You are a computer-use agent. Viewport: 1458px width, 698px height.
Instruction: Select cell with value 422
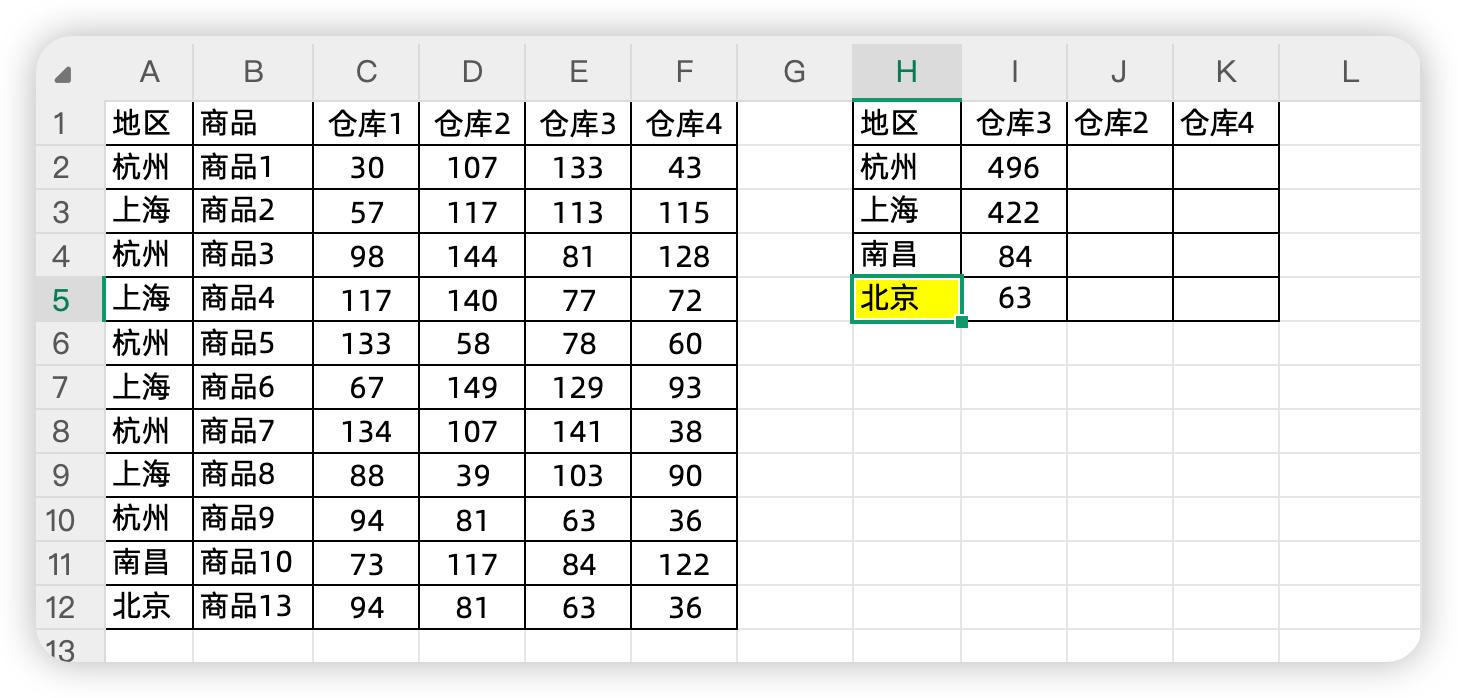pos(1014,212)
